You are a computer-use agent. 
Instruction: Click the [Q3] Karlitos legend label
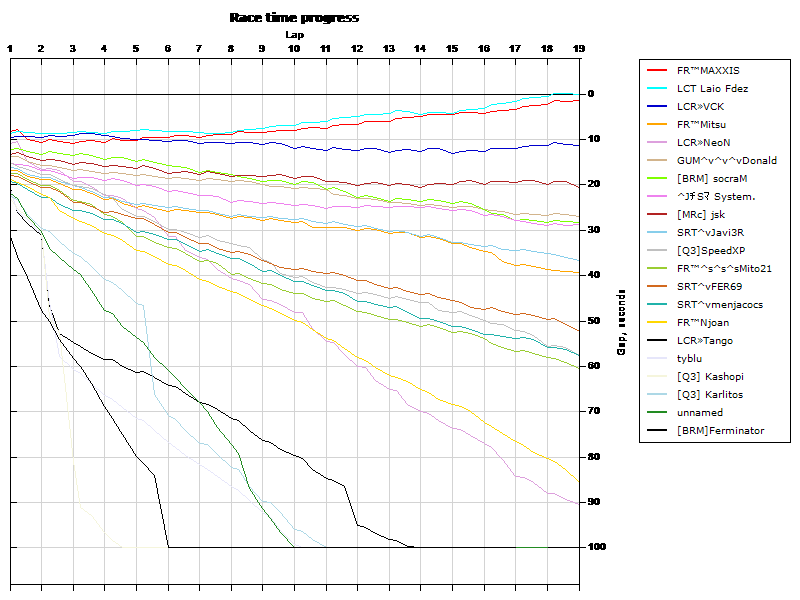tap(711, 395)
